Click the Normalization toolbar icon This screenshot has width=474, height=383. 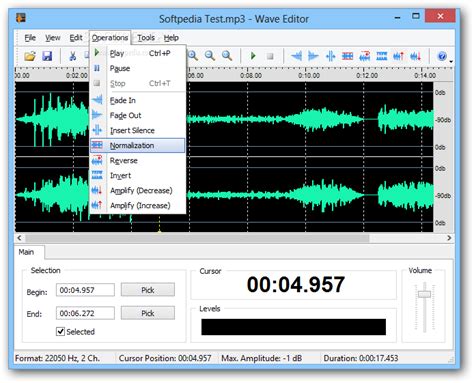coord(347,56)
